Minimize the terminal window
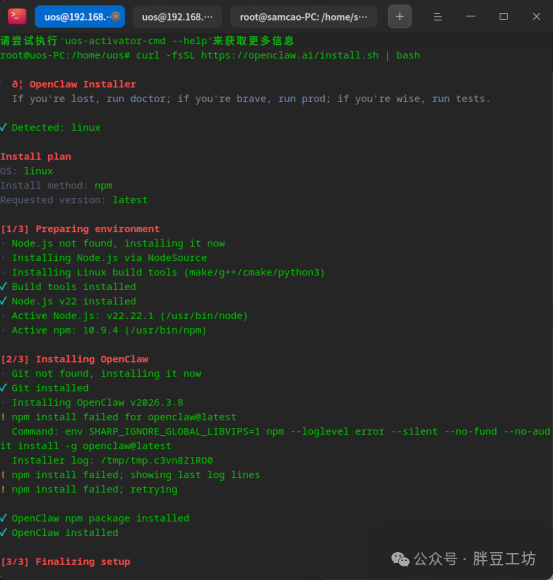The height and width of the screenshot is (581, 554). (x=471, y=17)
